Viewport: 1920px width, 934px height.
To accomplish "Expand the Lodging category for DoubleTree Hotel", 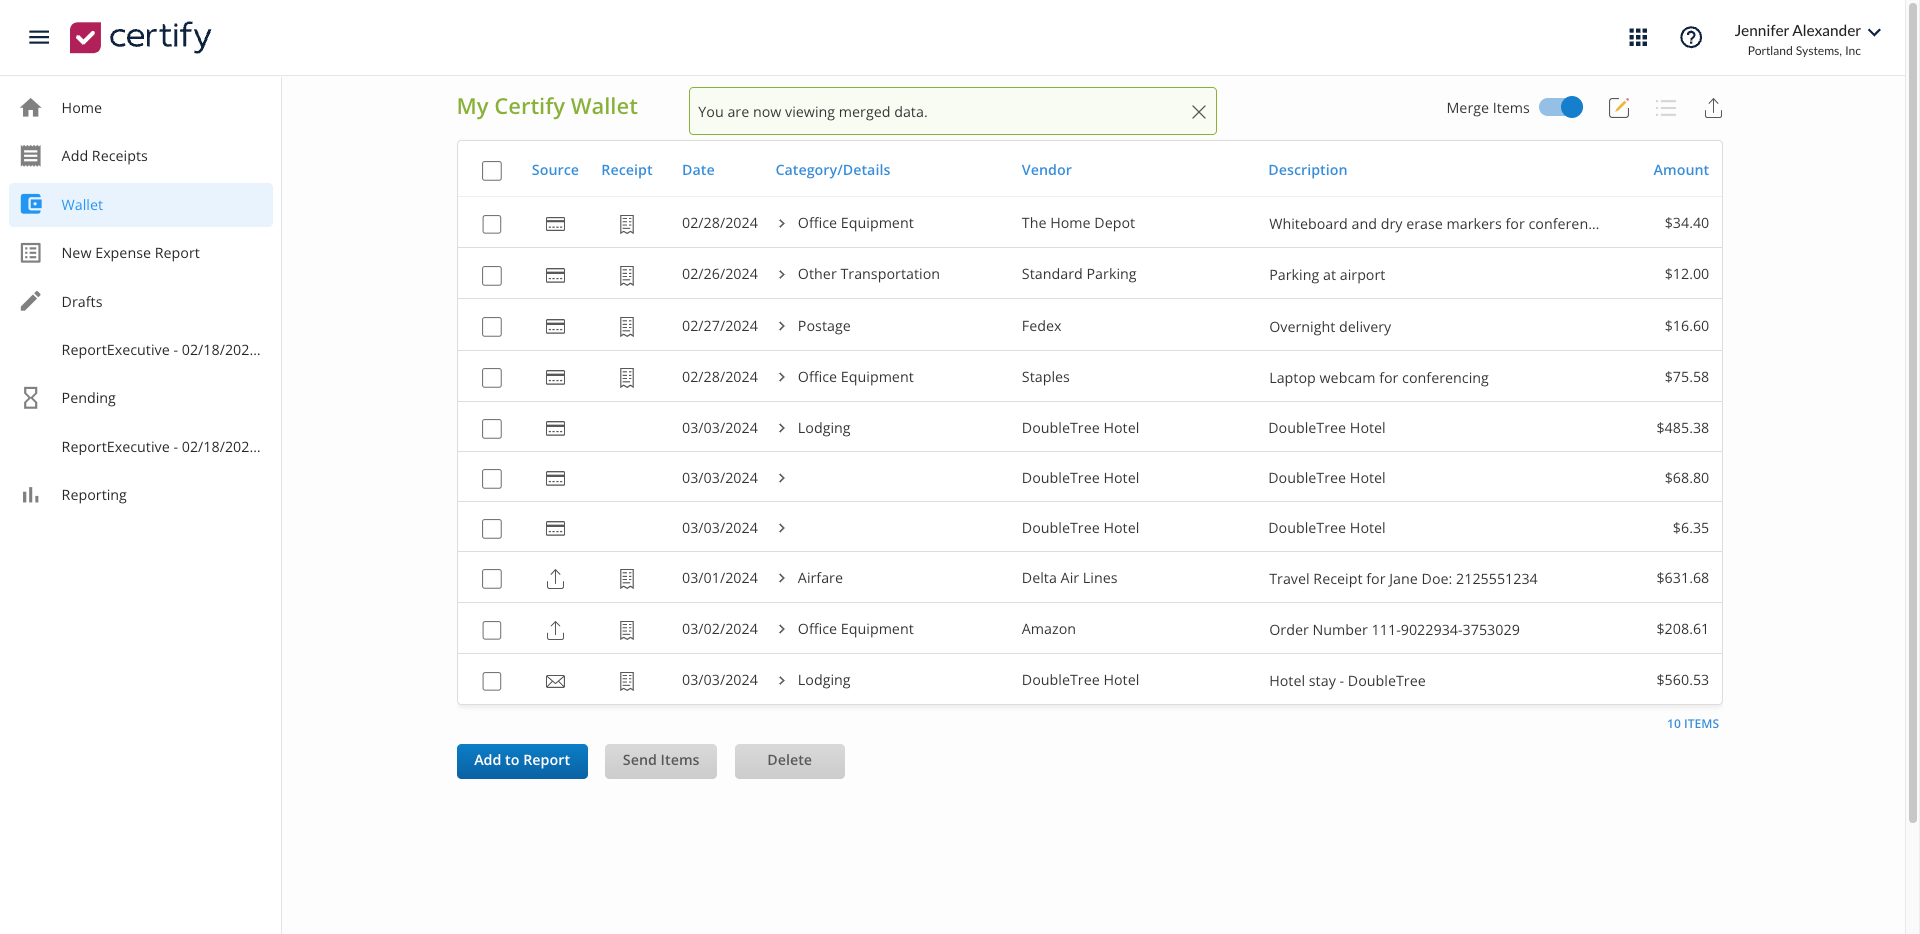I will (781, 428).
